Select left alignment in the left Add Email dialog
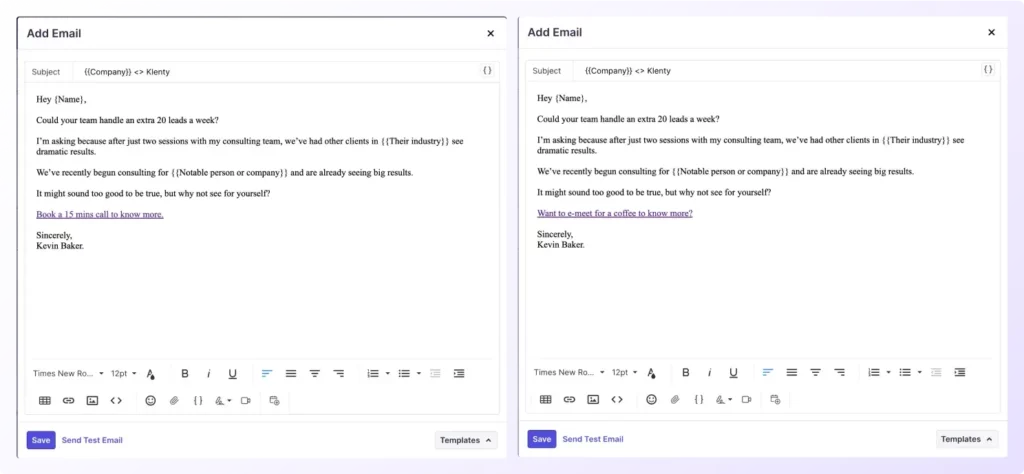The width and height of the screenshot is (1024, 474). click(x=266, y=373)
